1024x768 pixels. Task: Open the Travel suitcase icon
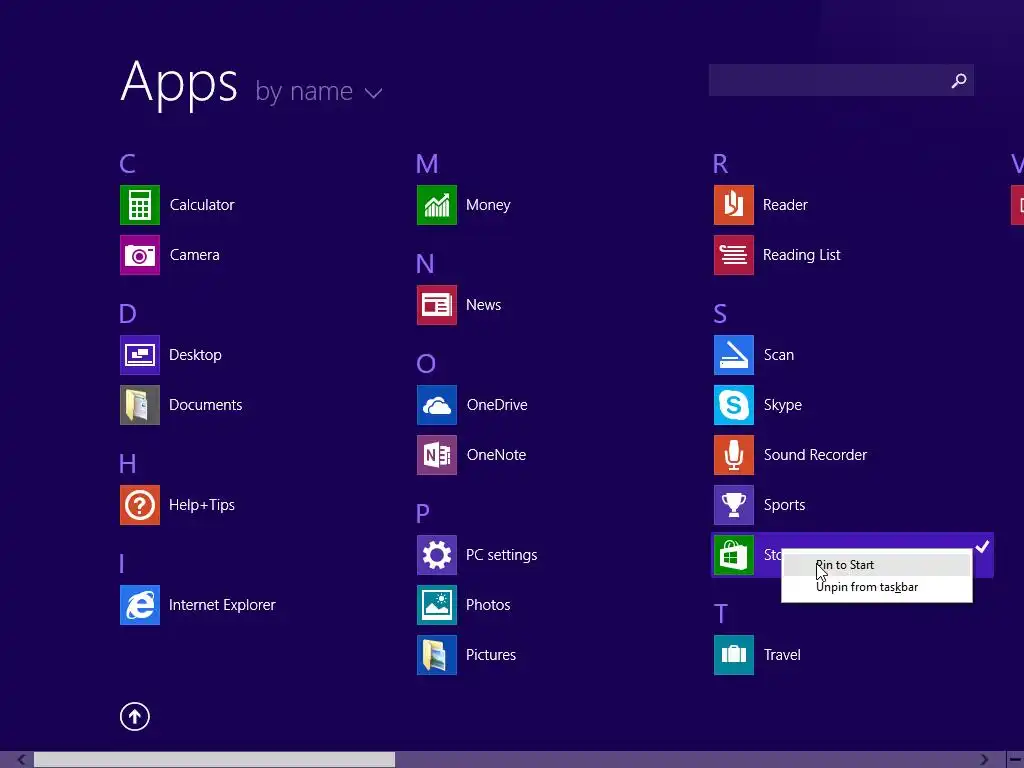[x=734, y=655]
